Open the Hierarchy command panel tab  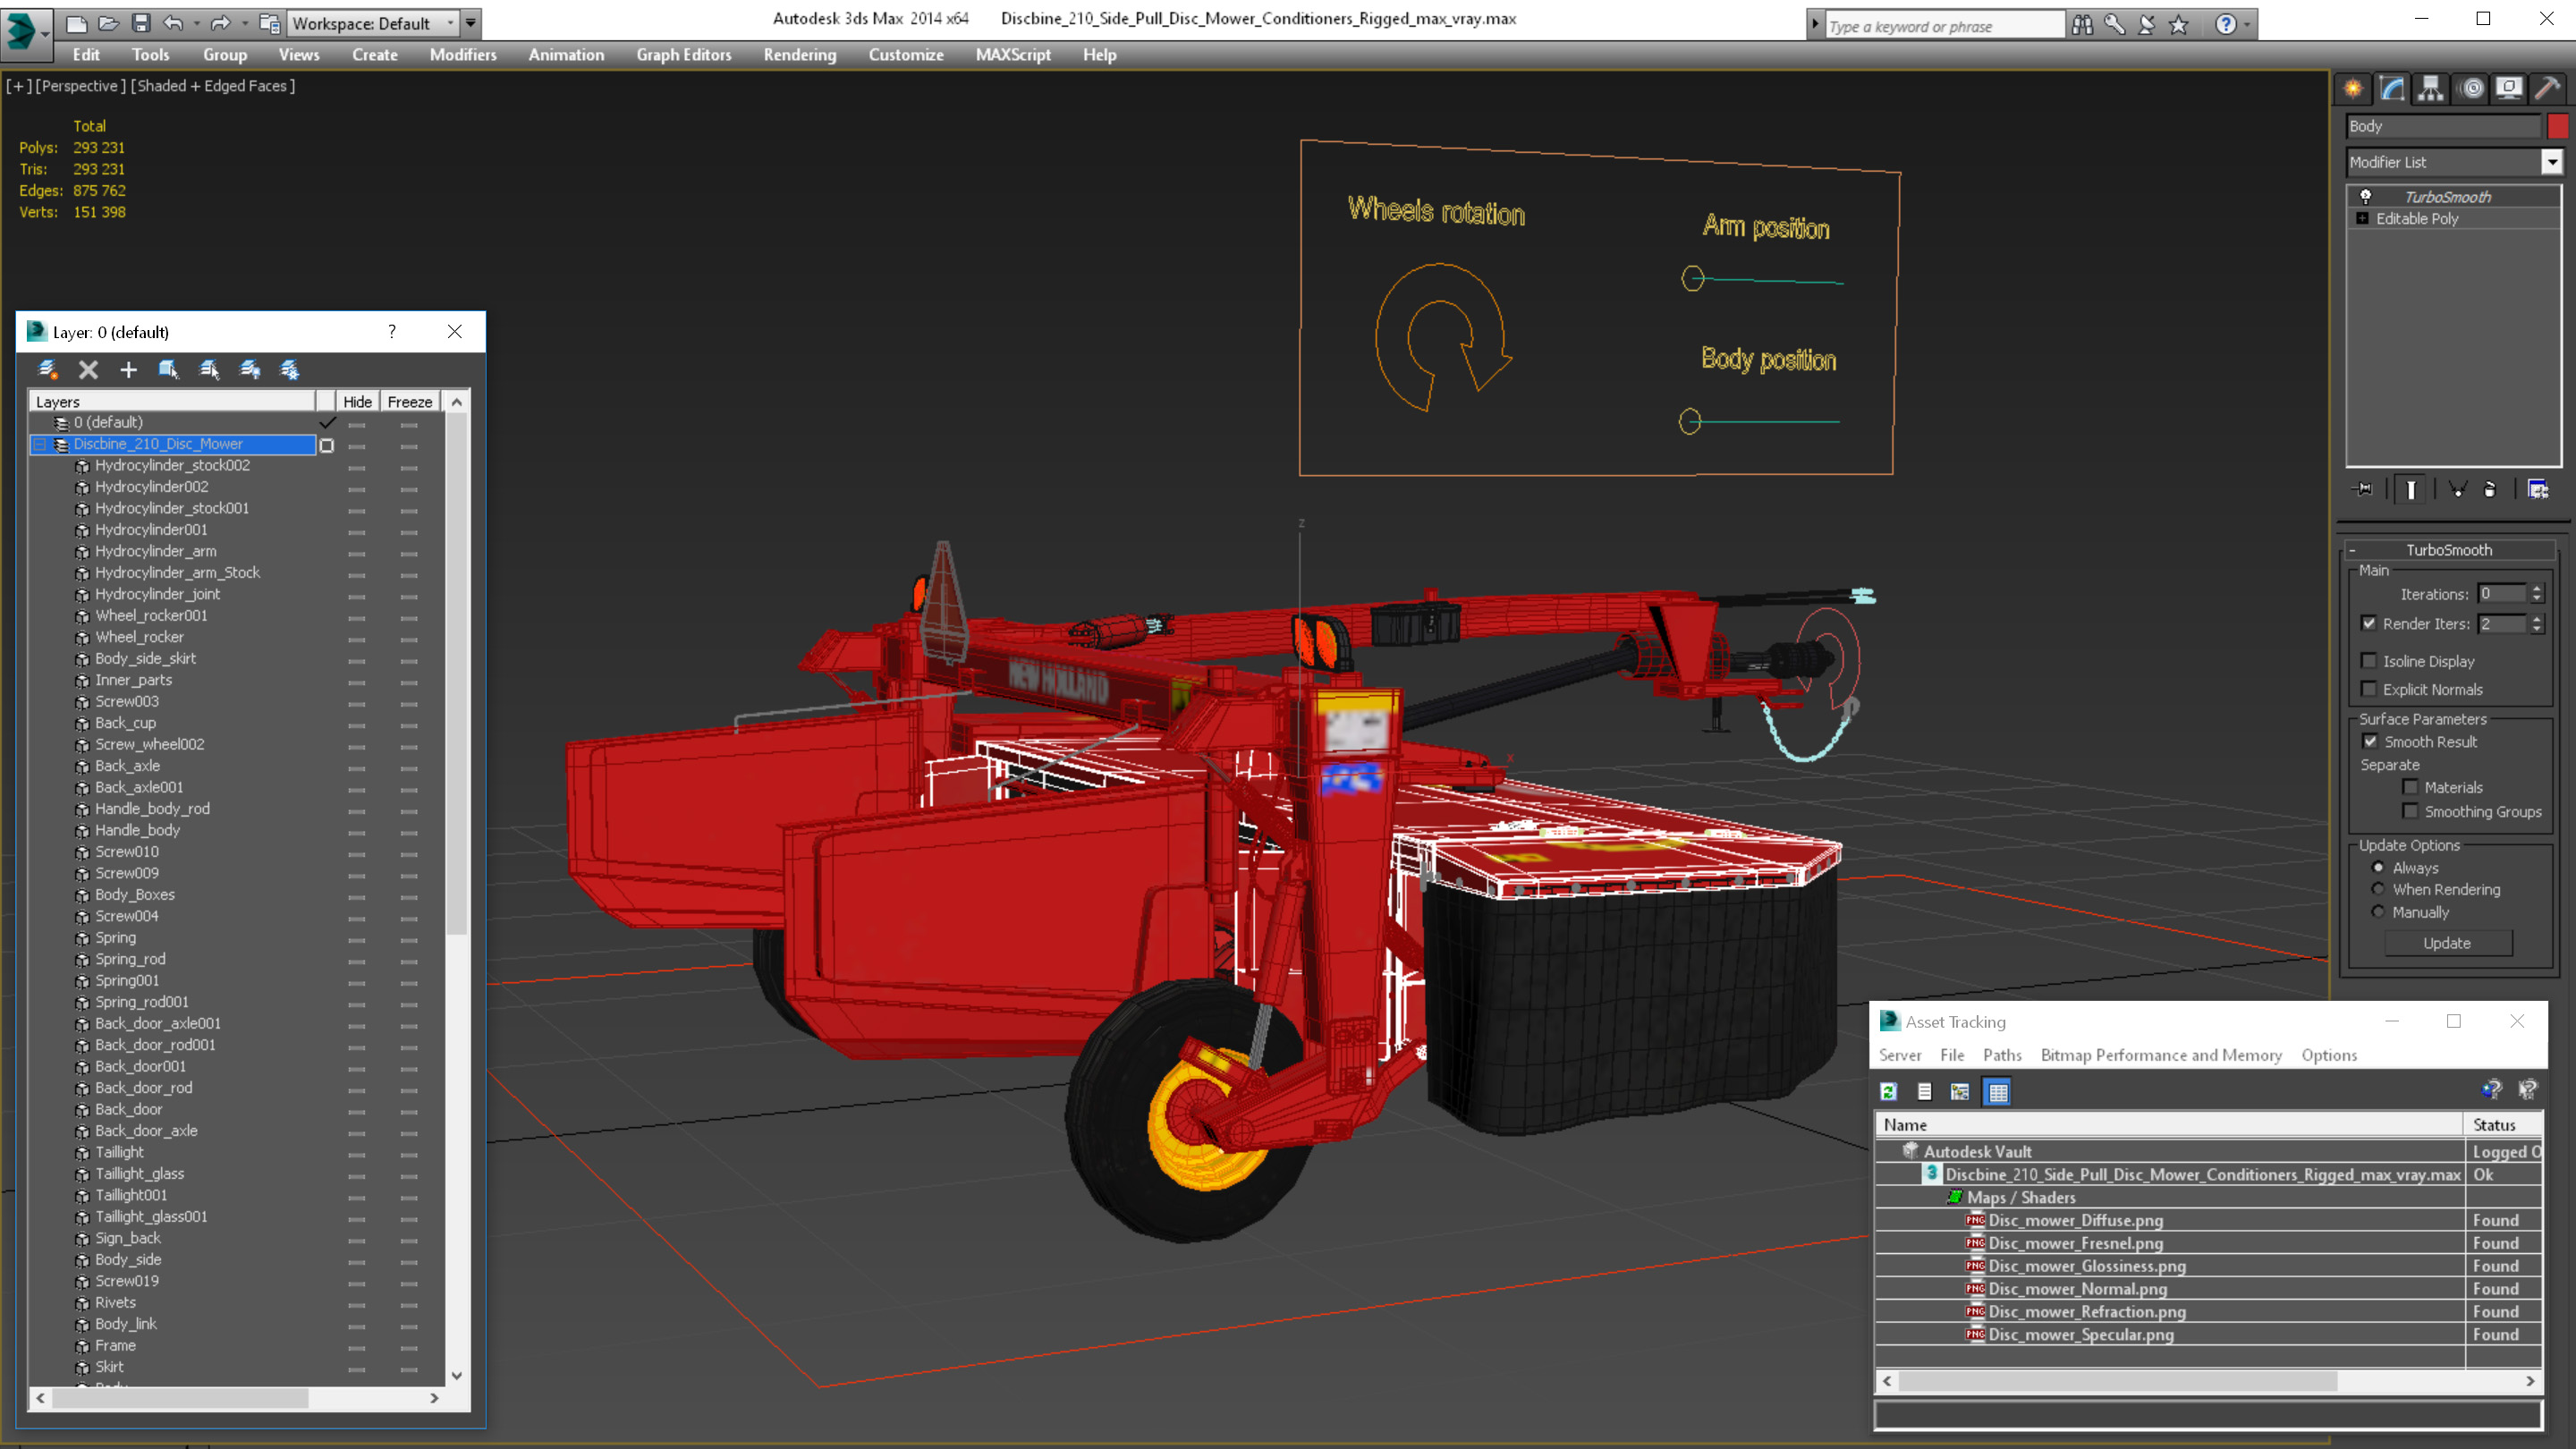point(2430,89)
